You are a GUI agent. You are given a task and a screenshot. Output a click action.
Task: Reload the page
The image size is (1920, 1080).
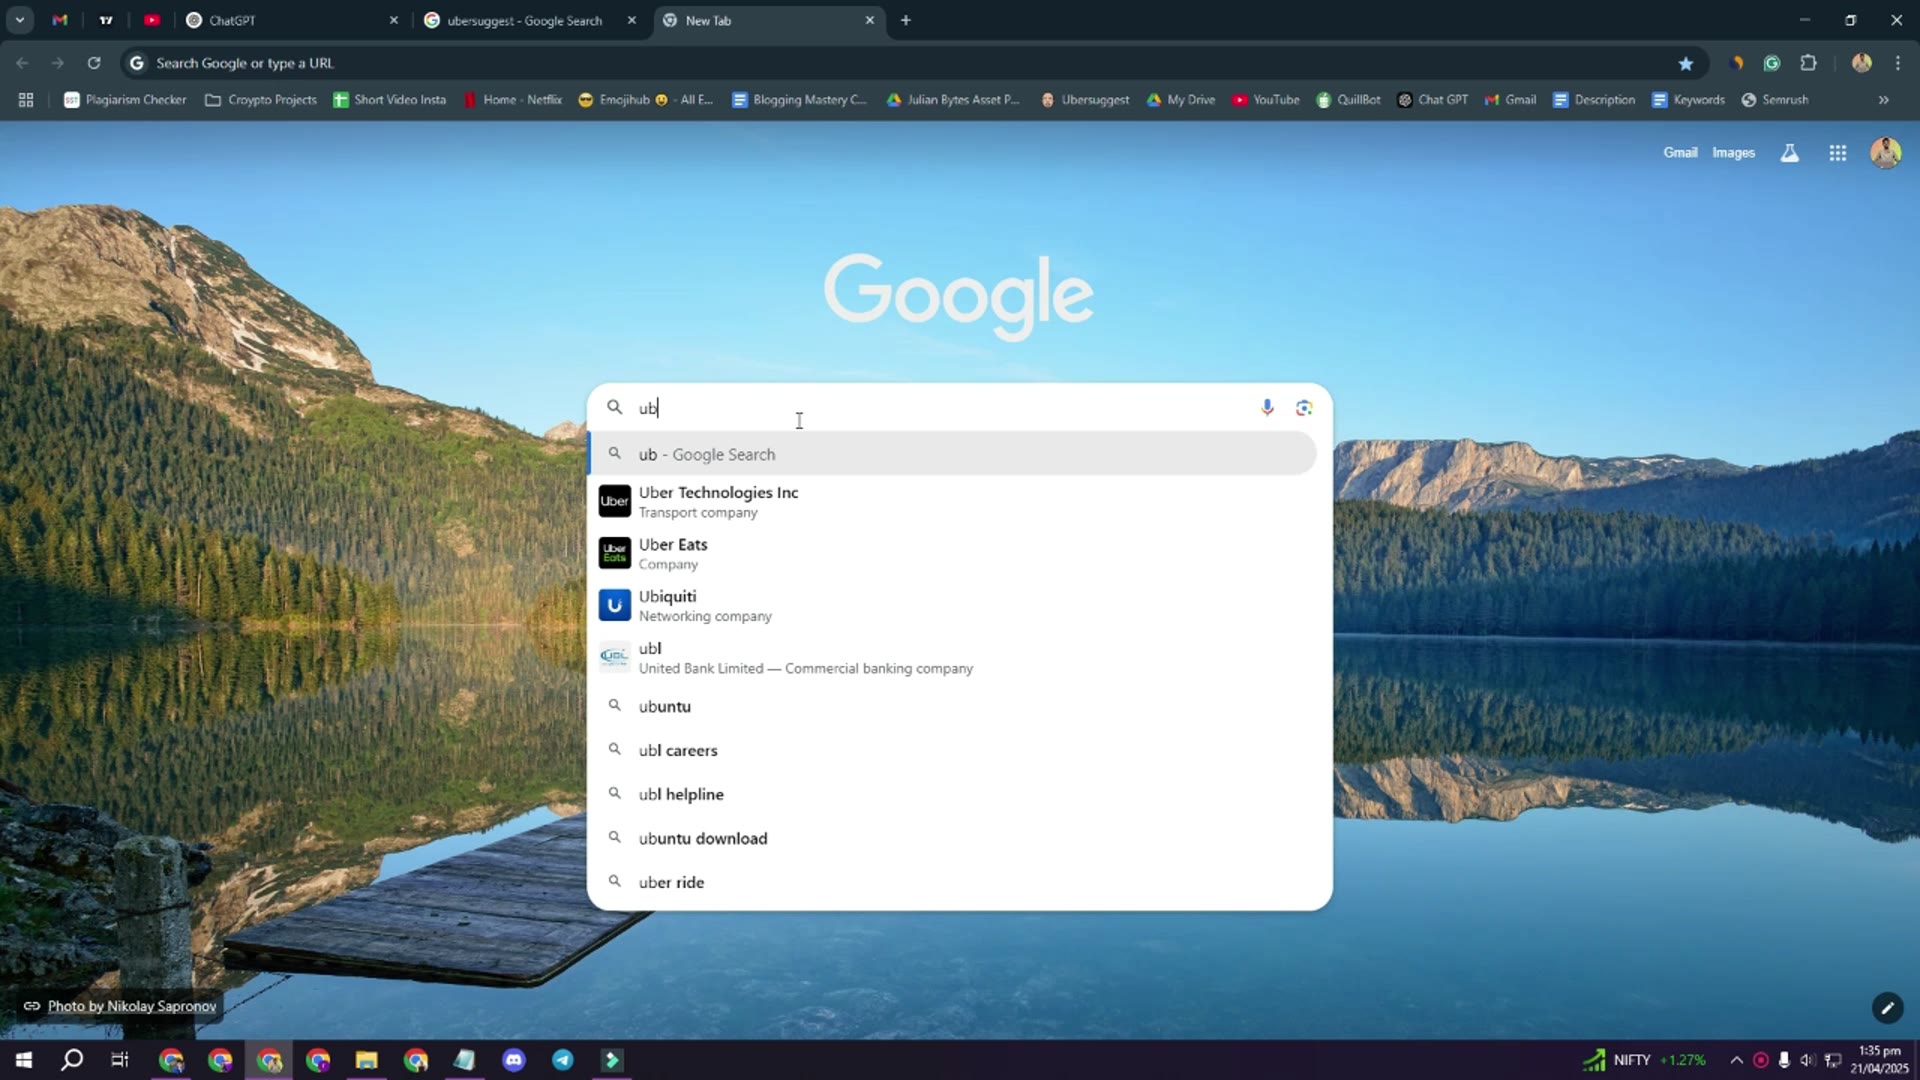coord(94,63)
